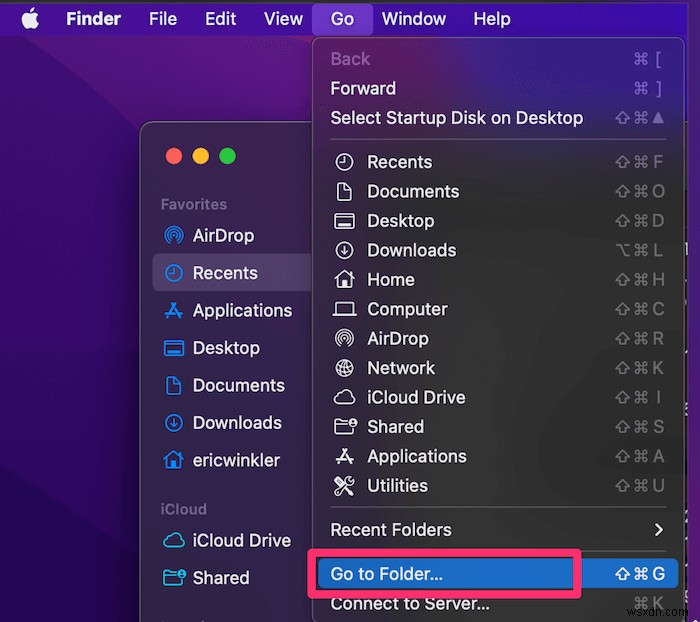Viewport: 700px width, 622px height.
Task: Zoom Finder window with green button
Action: [228, 156]
